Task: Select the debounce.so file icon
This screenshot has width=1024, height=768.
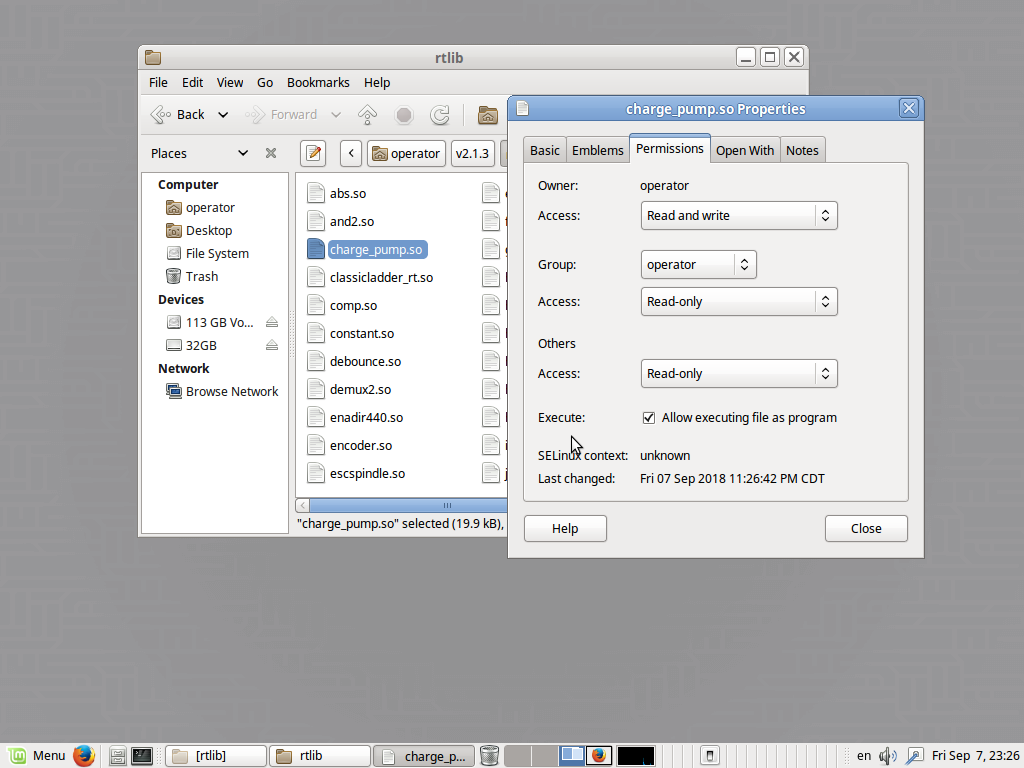Action: (x=315, y=361)
